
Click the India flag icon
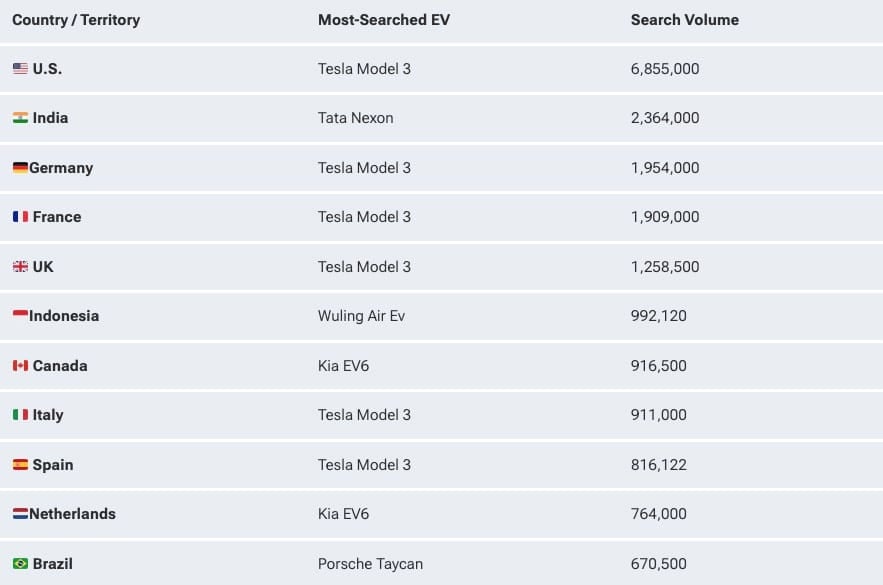point(20,118)
